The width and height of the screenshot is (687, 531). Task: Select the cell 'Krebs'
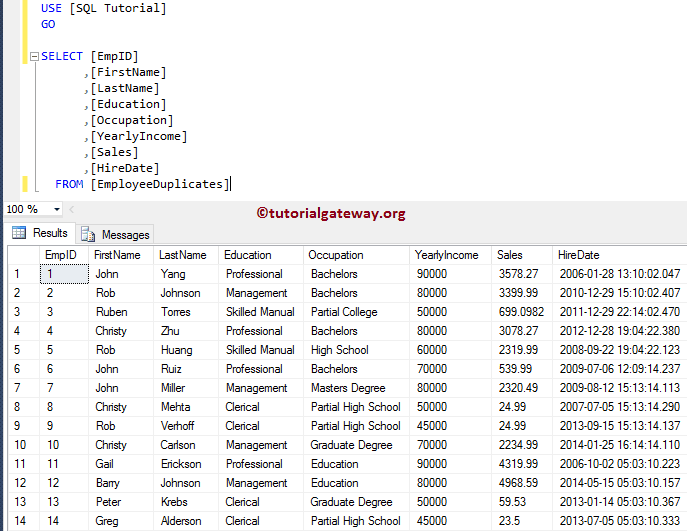coord(186,502)
